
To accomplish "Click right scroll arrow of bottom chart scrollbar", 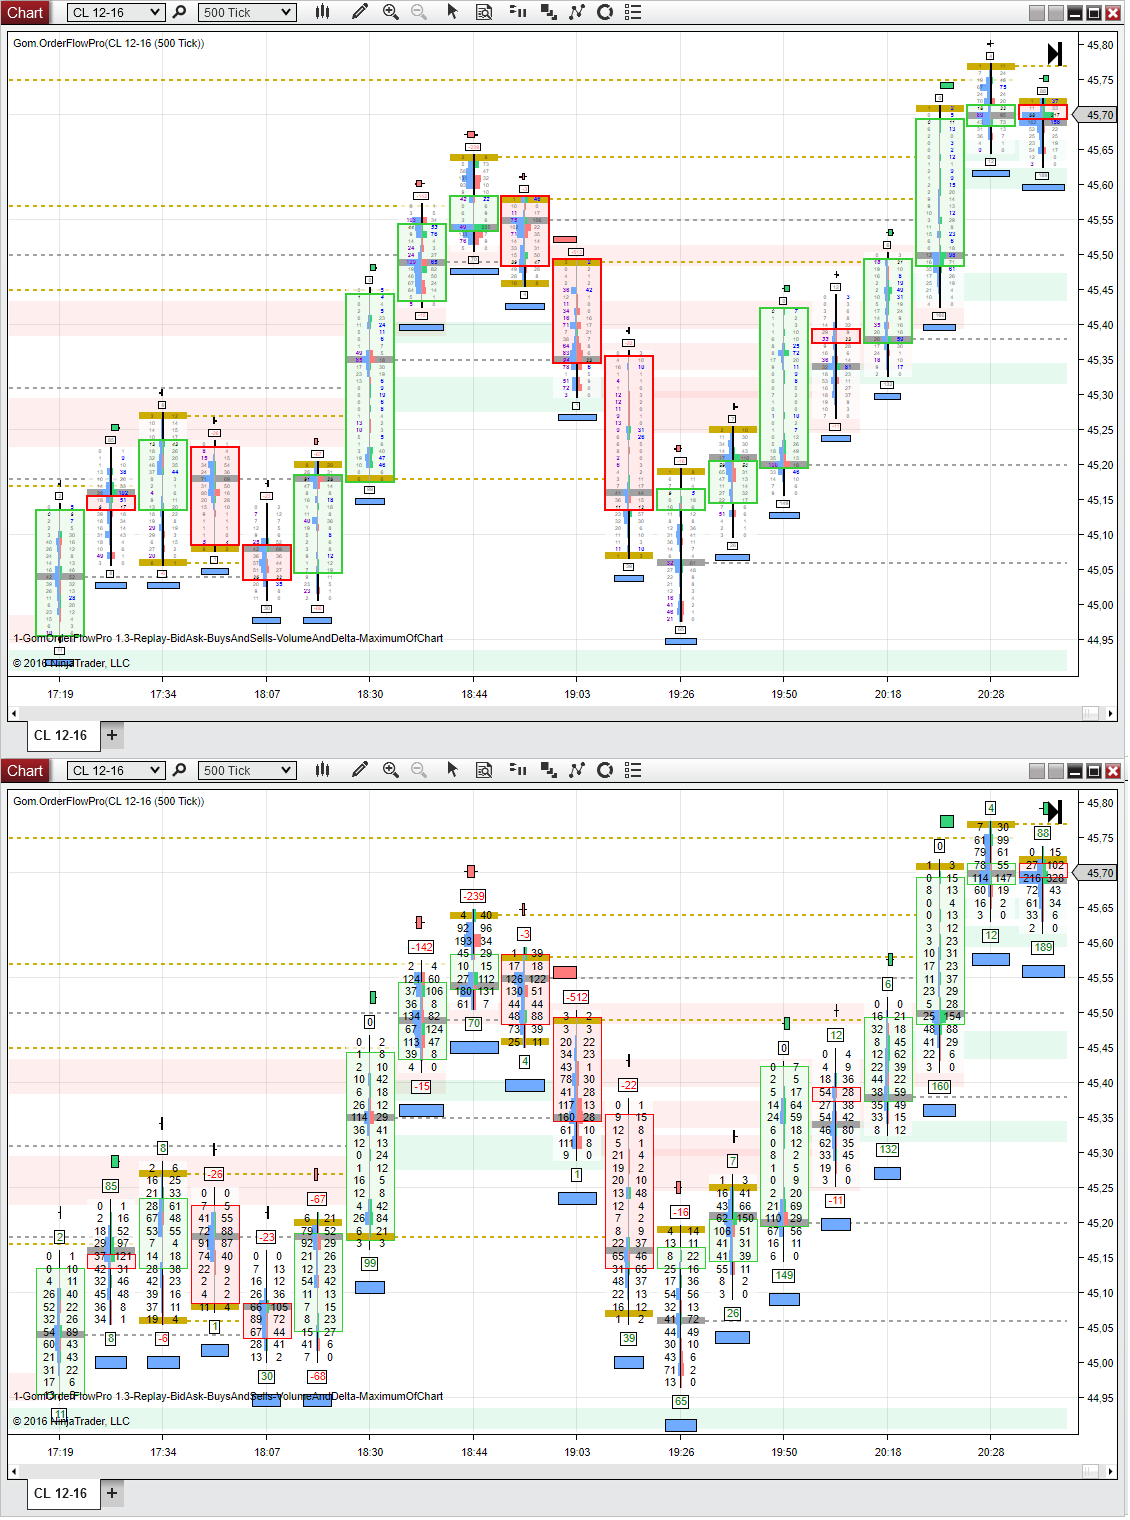I will [x=1110, y=1471].
